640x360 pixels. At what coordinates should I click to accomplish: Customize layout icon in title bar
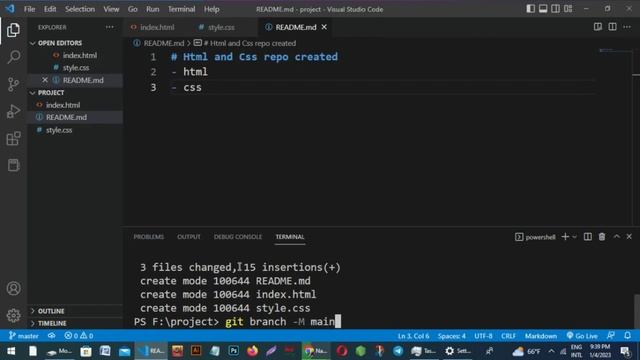point(568,9)
